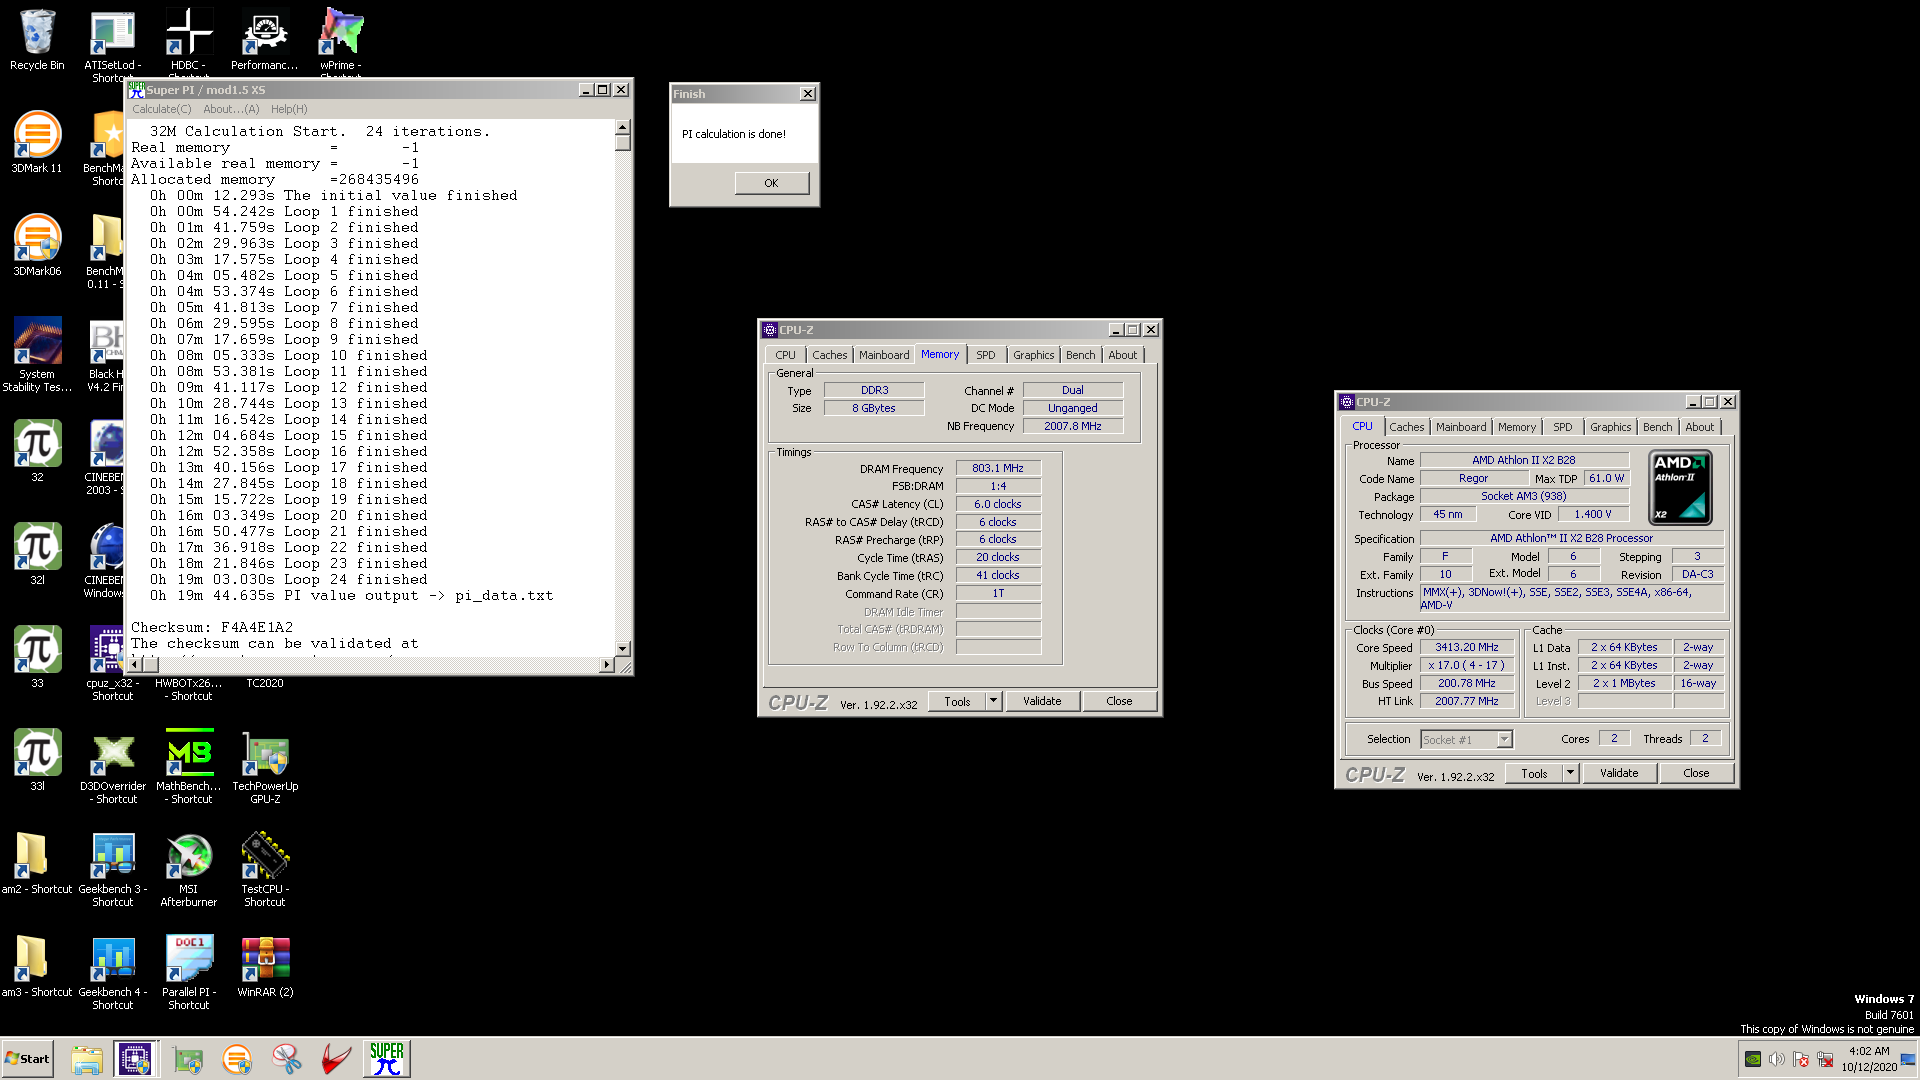Switch to Caches tab in Memory CPU-Z window
This screenshot has height=1080, width=1920.
829,355
